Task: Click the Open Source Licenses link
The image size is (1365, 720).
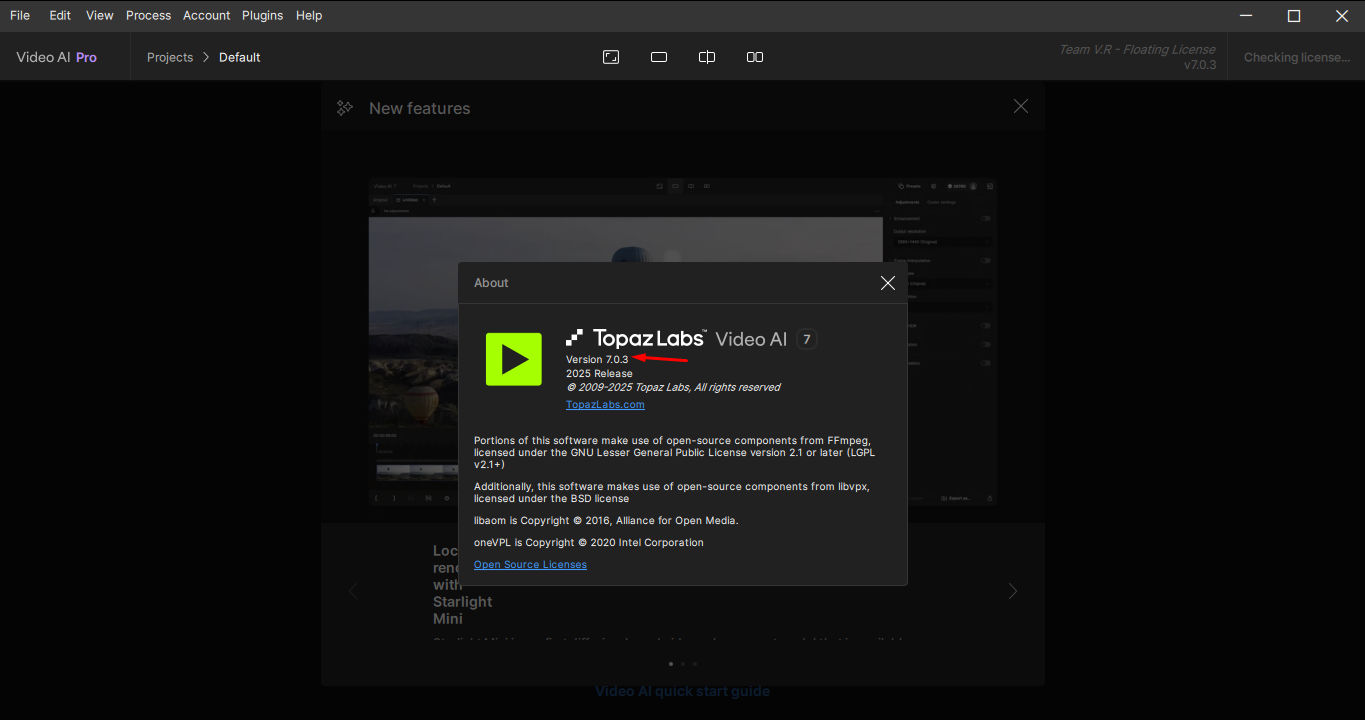Action: coord(530,564)
